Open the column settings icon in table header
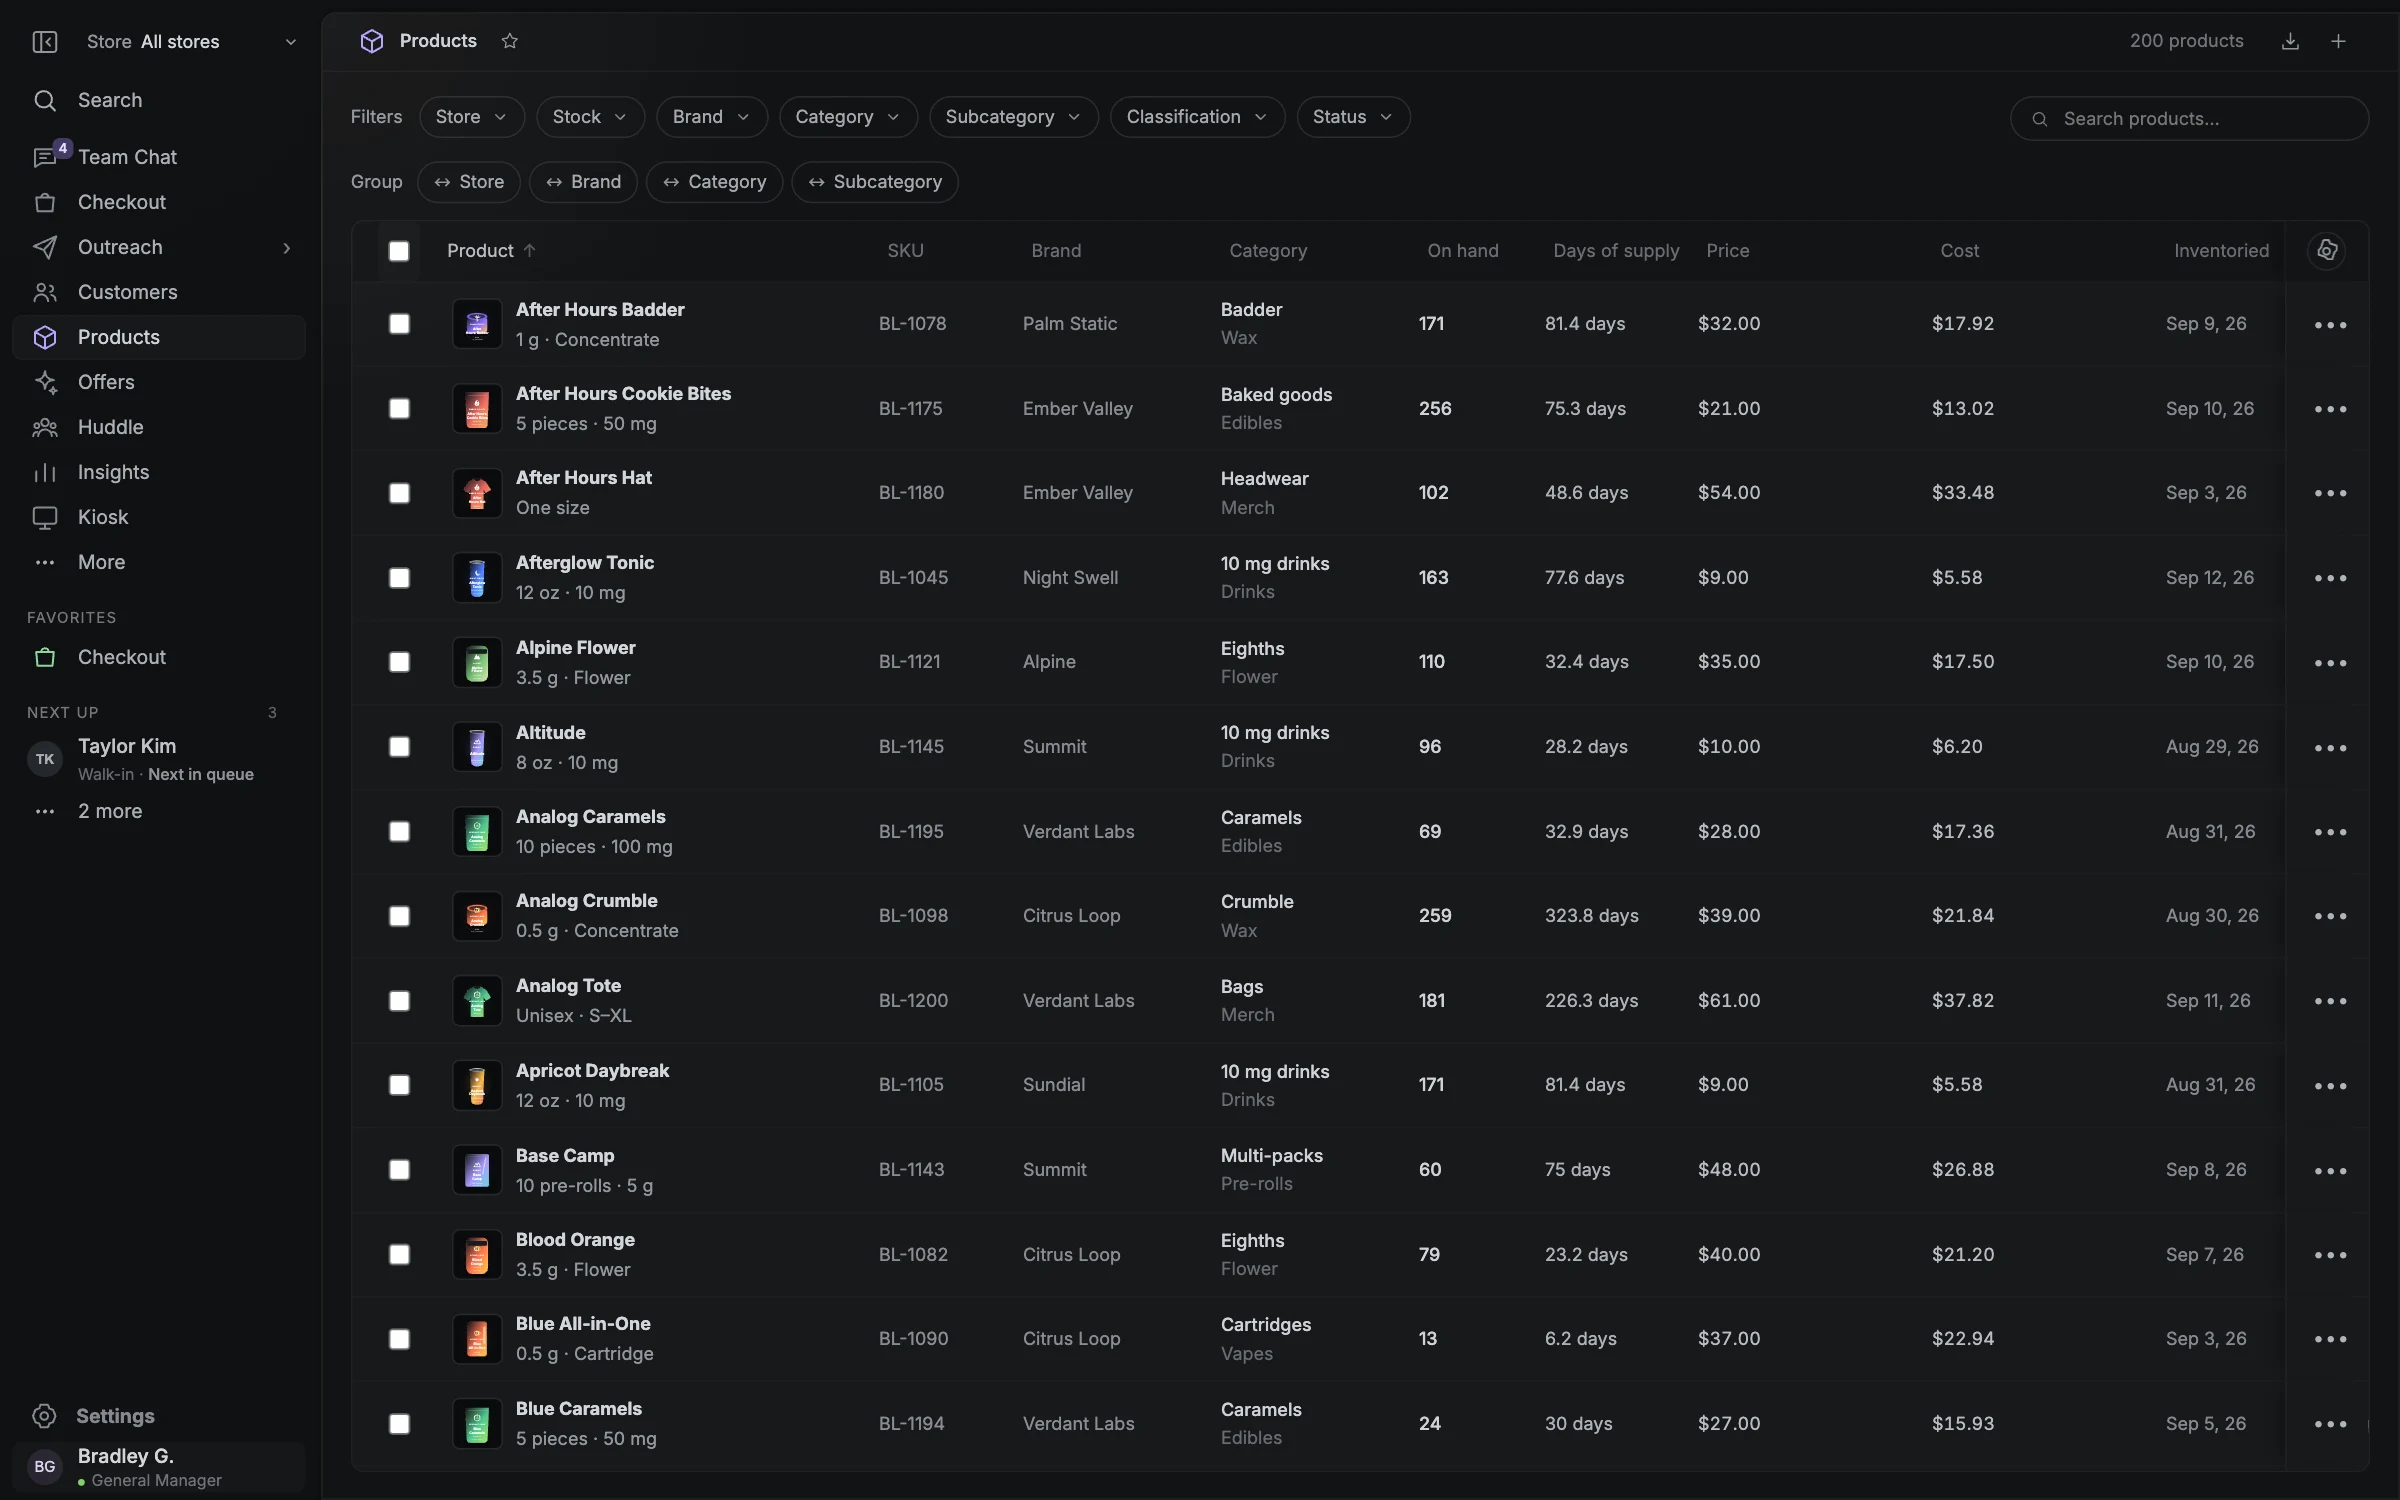Image resolution: width=2400 pixels, height=1500 pixels. [2327, 250]
